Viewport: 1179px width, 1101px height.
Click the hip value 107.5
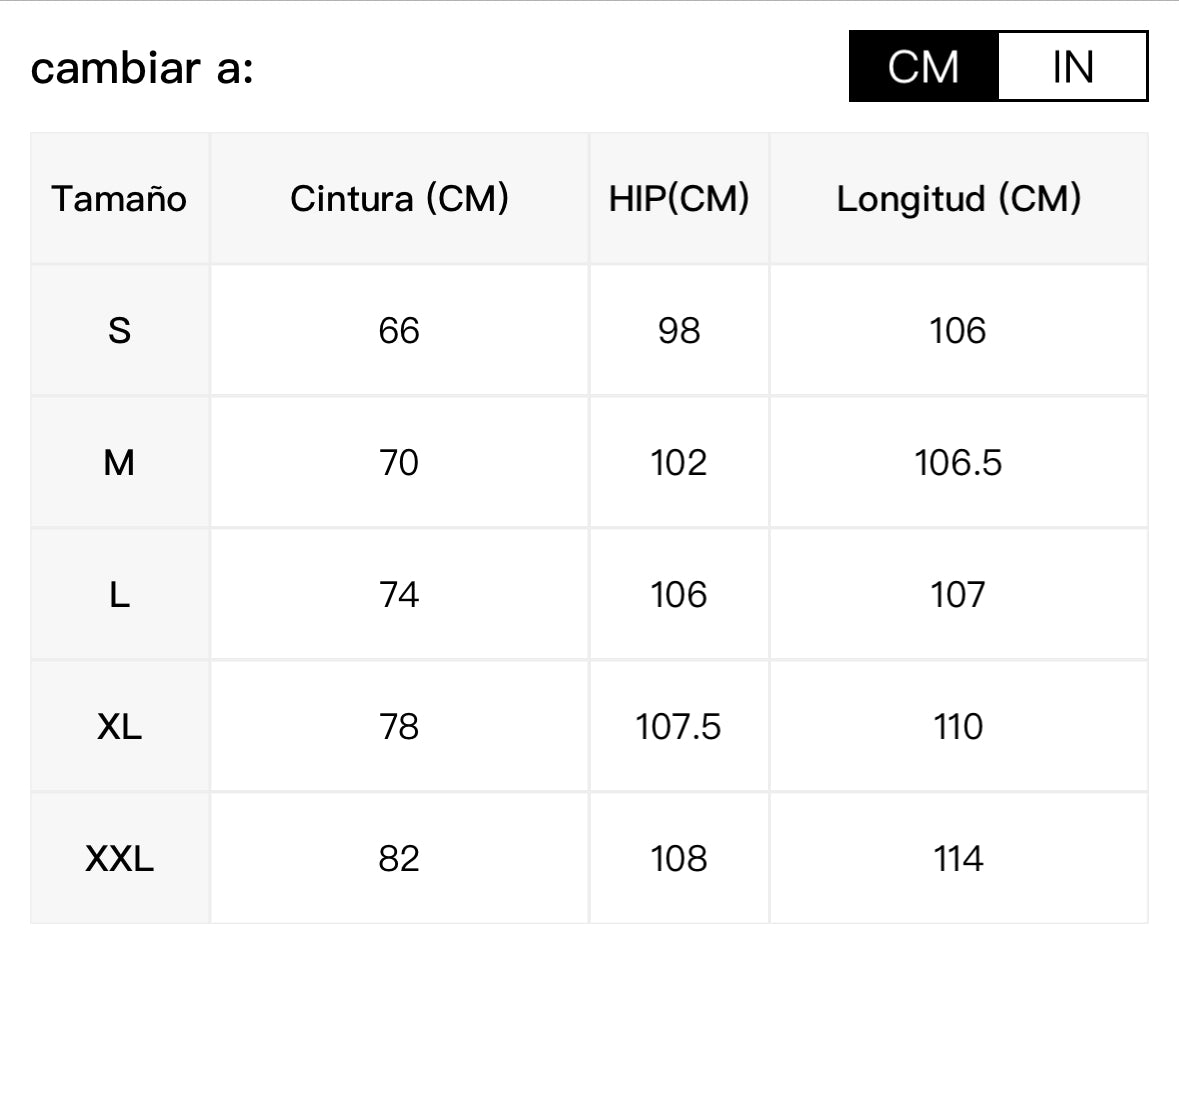point(678,727)
